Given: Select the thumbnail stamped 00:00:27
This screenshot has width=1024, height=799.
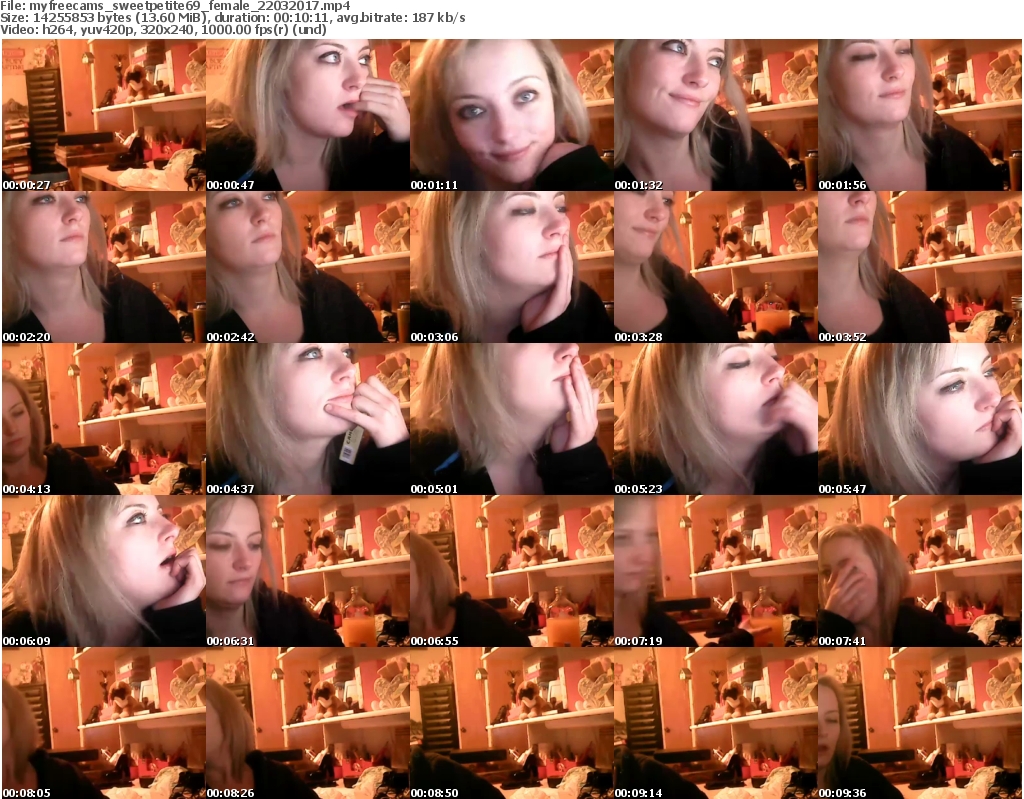Looking at the screenshot, I should pos(104,115).
